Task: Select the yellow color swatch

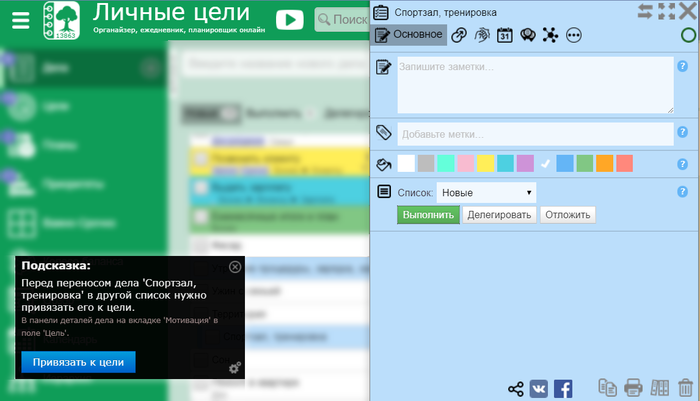Action: coord(485,163)
